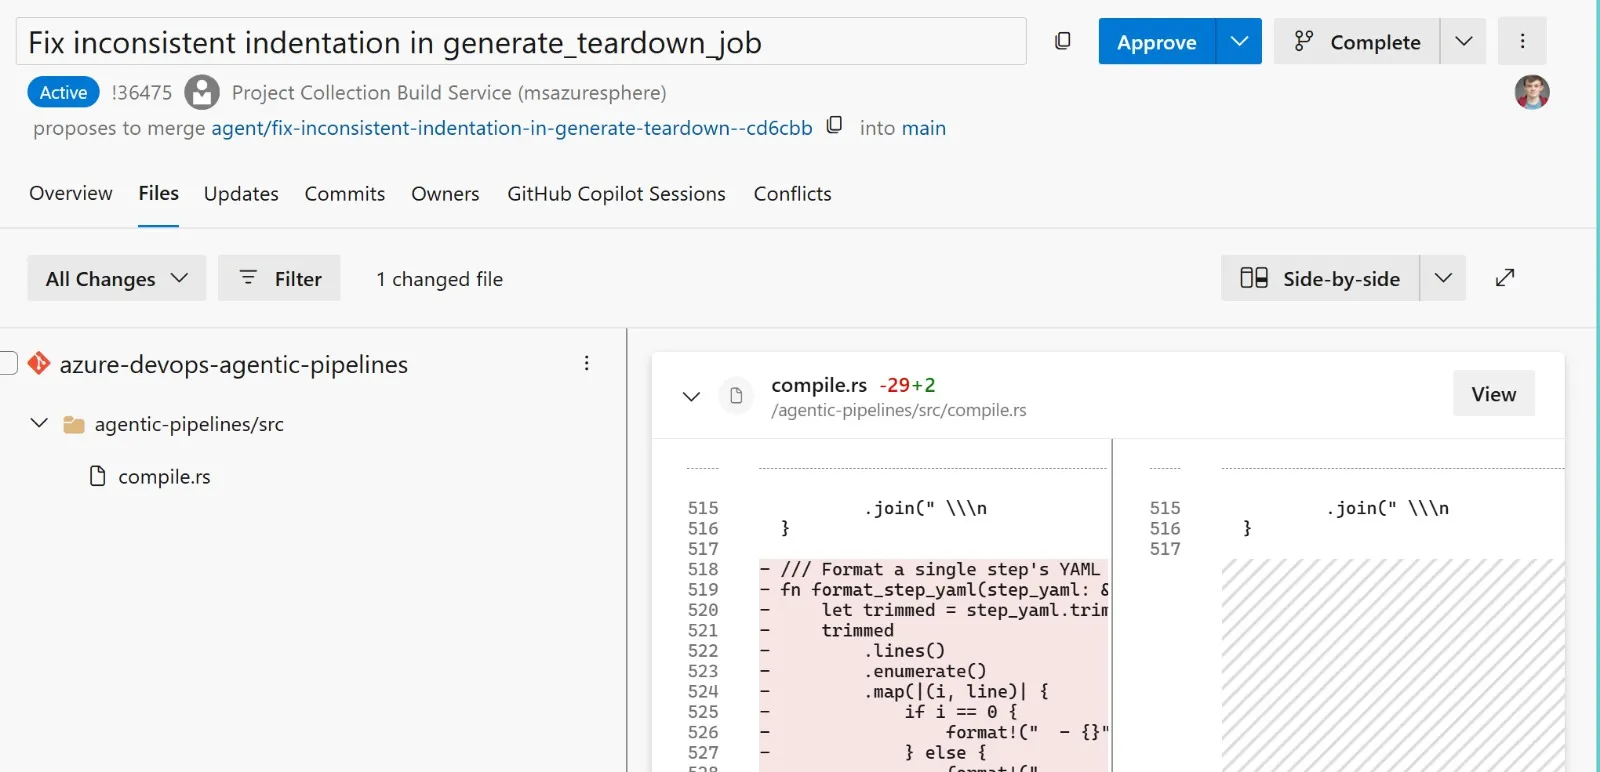Select Side-by-side view button

[1320, 278]
